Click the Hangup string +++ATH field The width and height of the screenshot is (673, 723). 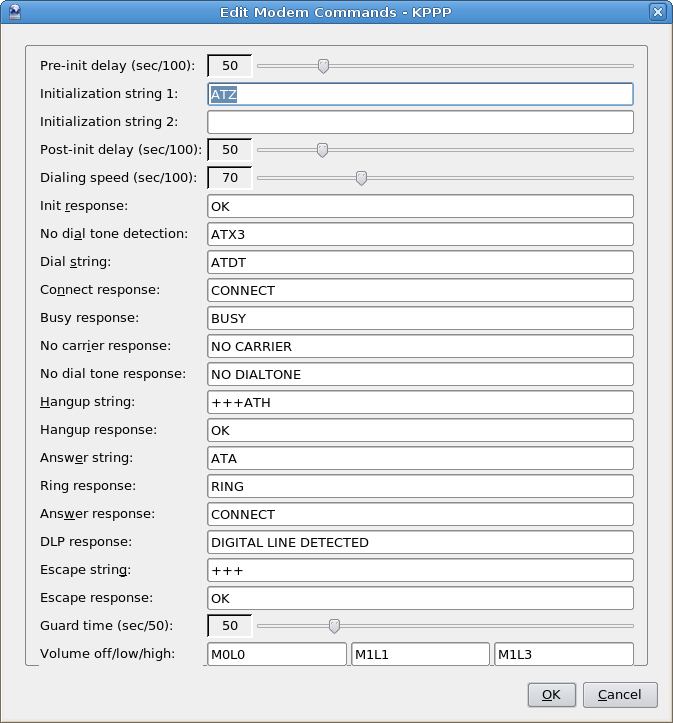click(x=420, y=402)
